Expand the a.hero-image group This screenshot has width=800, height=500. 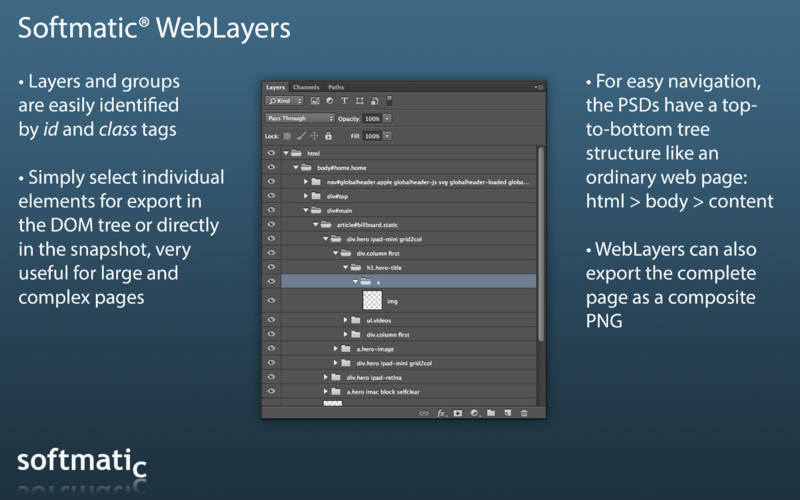pos(335,349)
